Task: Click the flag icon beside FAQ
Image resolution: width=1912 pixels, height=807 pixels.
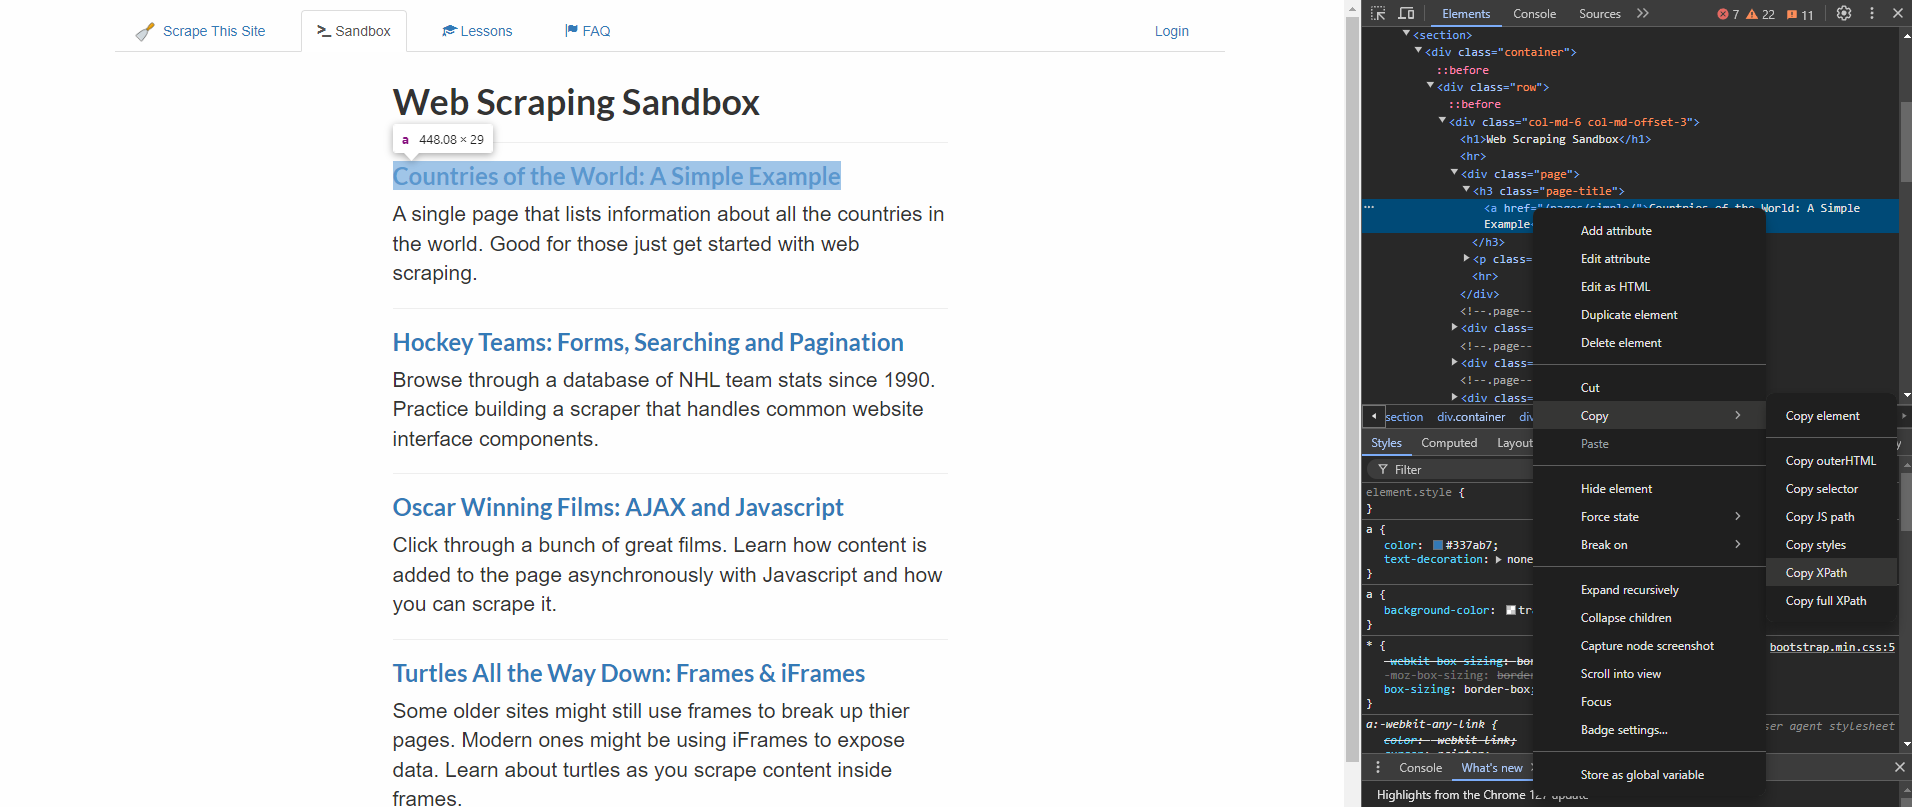Action: tap(571, 31)
